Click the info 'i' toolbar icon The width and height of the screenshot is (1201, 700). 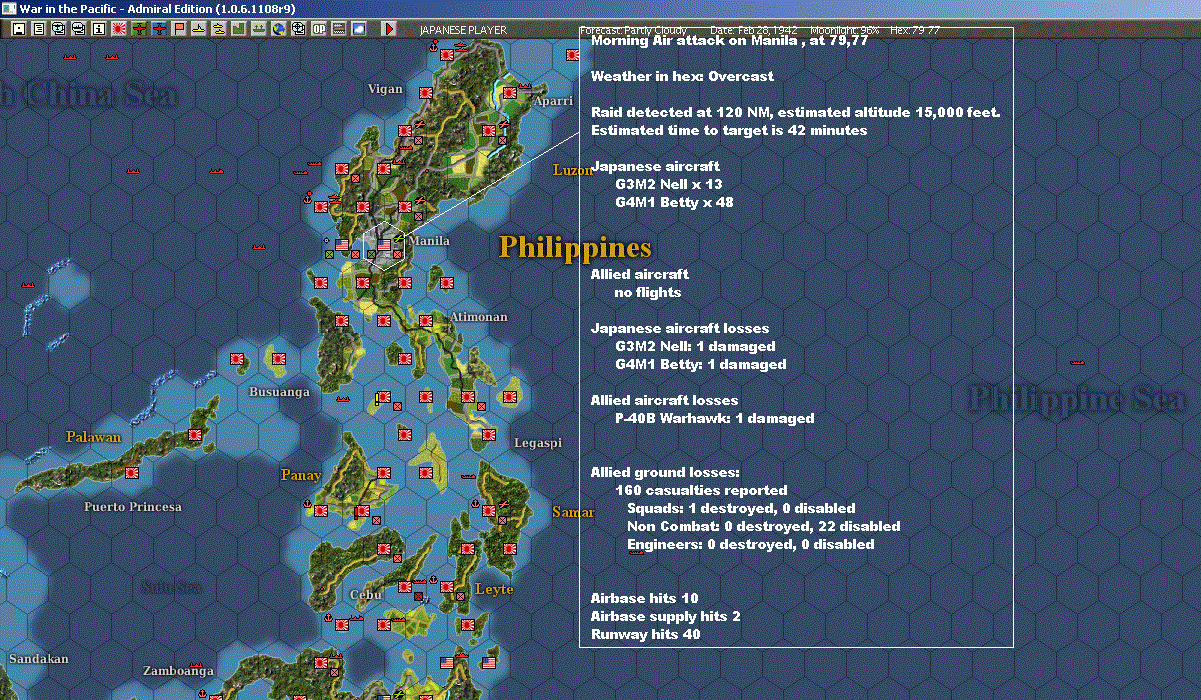point(98,30)
